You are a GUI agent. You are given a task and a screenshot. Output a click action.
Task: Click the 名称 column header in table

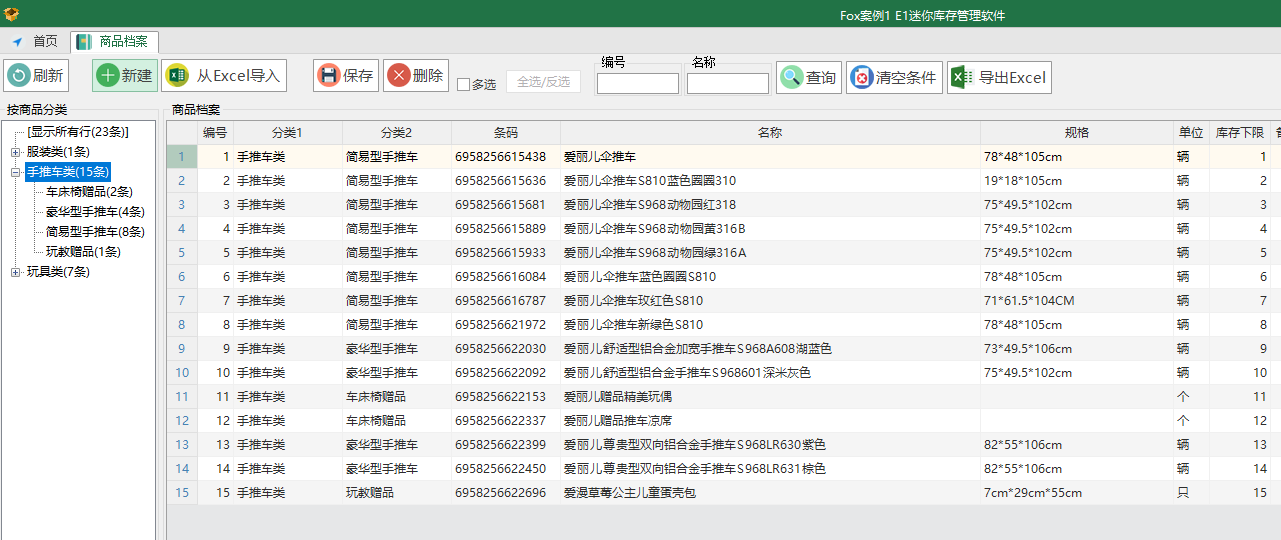coord(770,133)
